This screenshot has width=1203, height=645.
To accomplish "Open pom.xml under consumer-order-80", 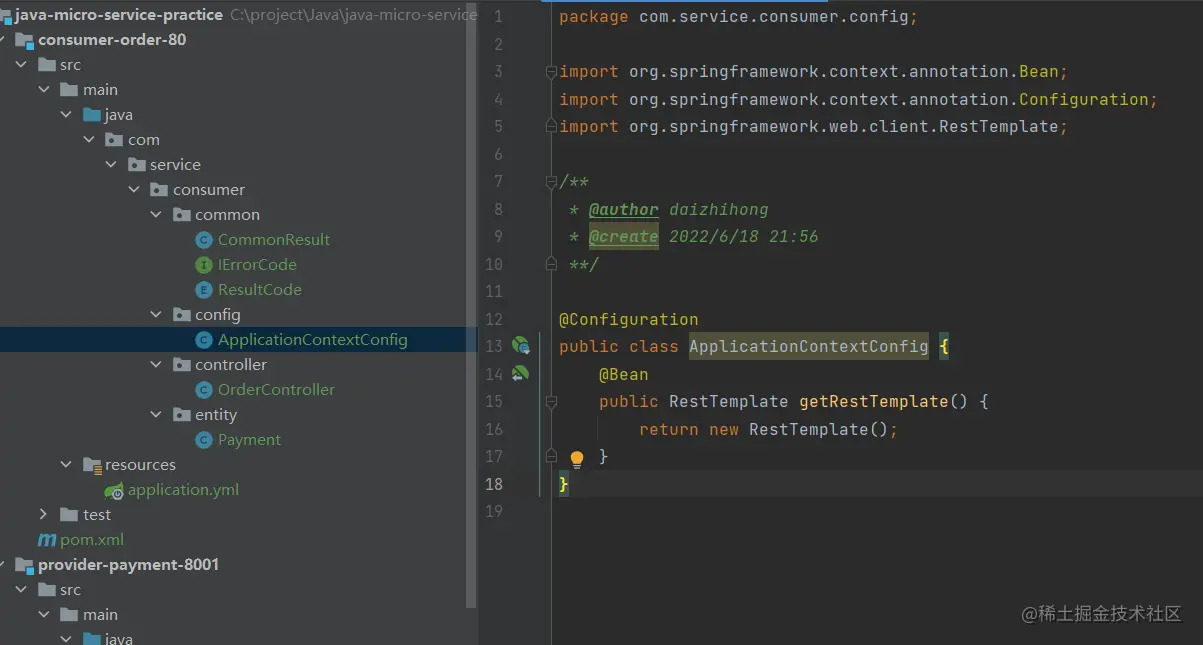I will pos(92,540).
